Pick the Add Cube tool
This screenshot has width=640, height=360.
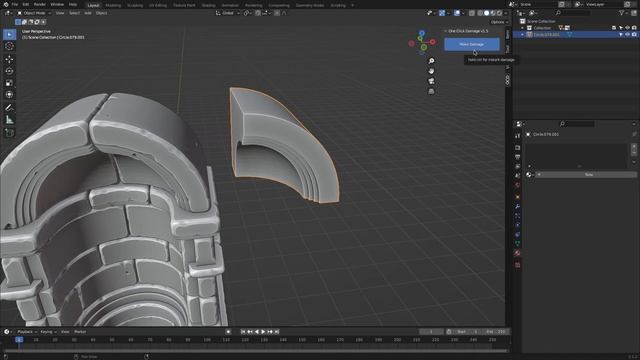tap(9, 133)
